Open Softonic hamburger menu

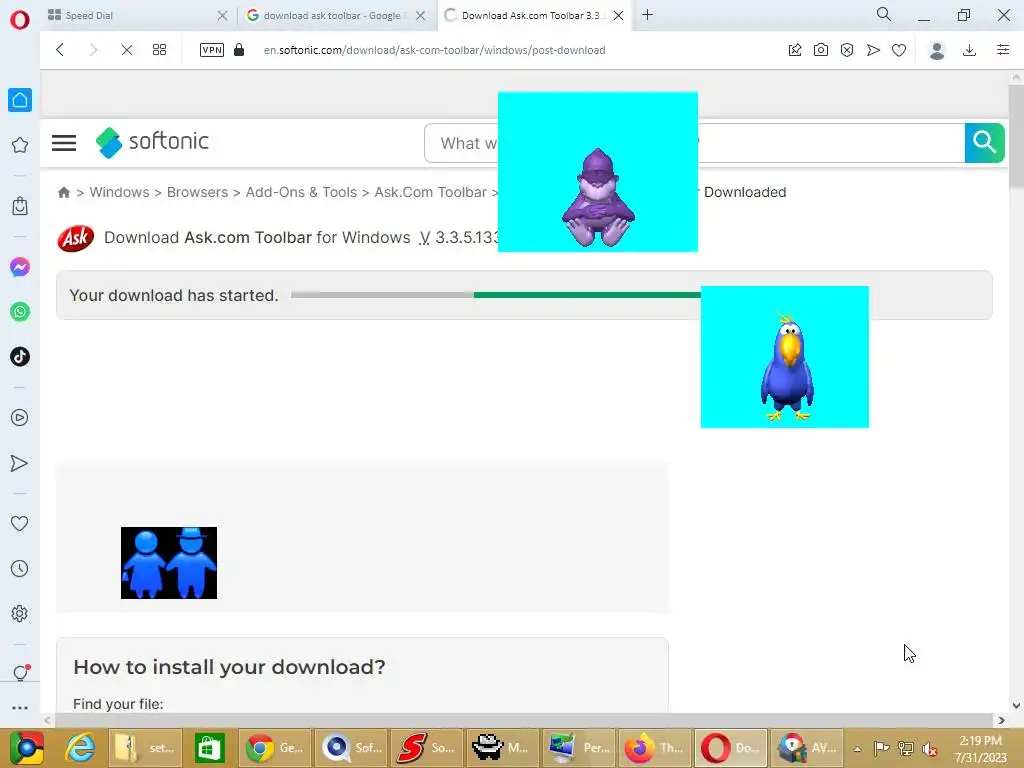[64, 142]
